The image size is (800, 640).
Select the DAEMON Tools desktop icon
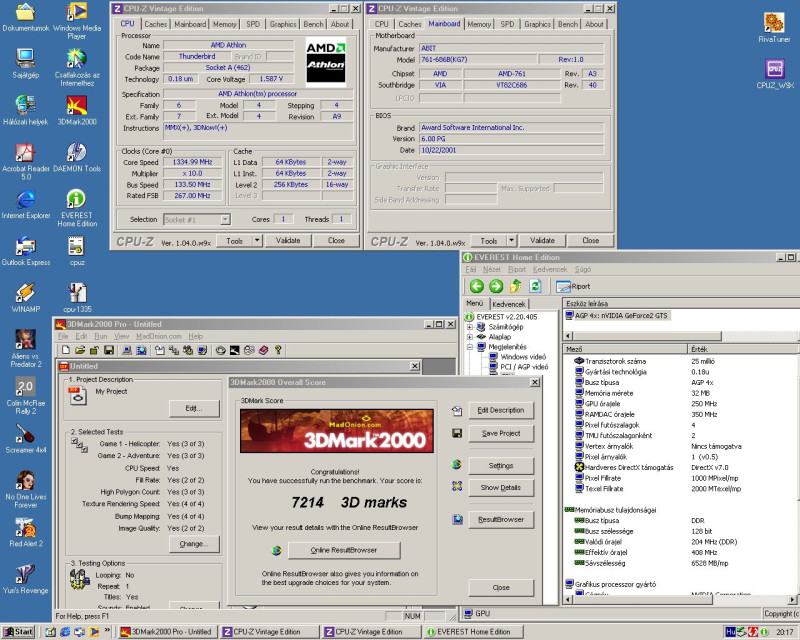pyautogui.click(x=77, y=158)
